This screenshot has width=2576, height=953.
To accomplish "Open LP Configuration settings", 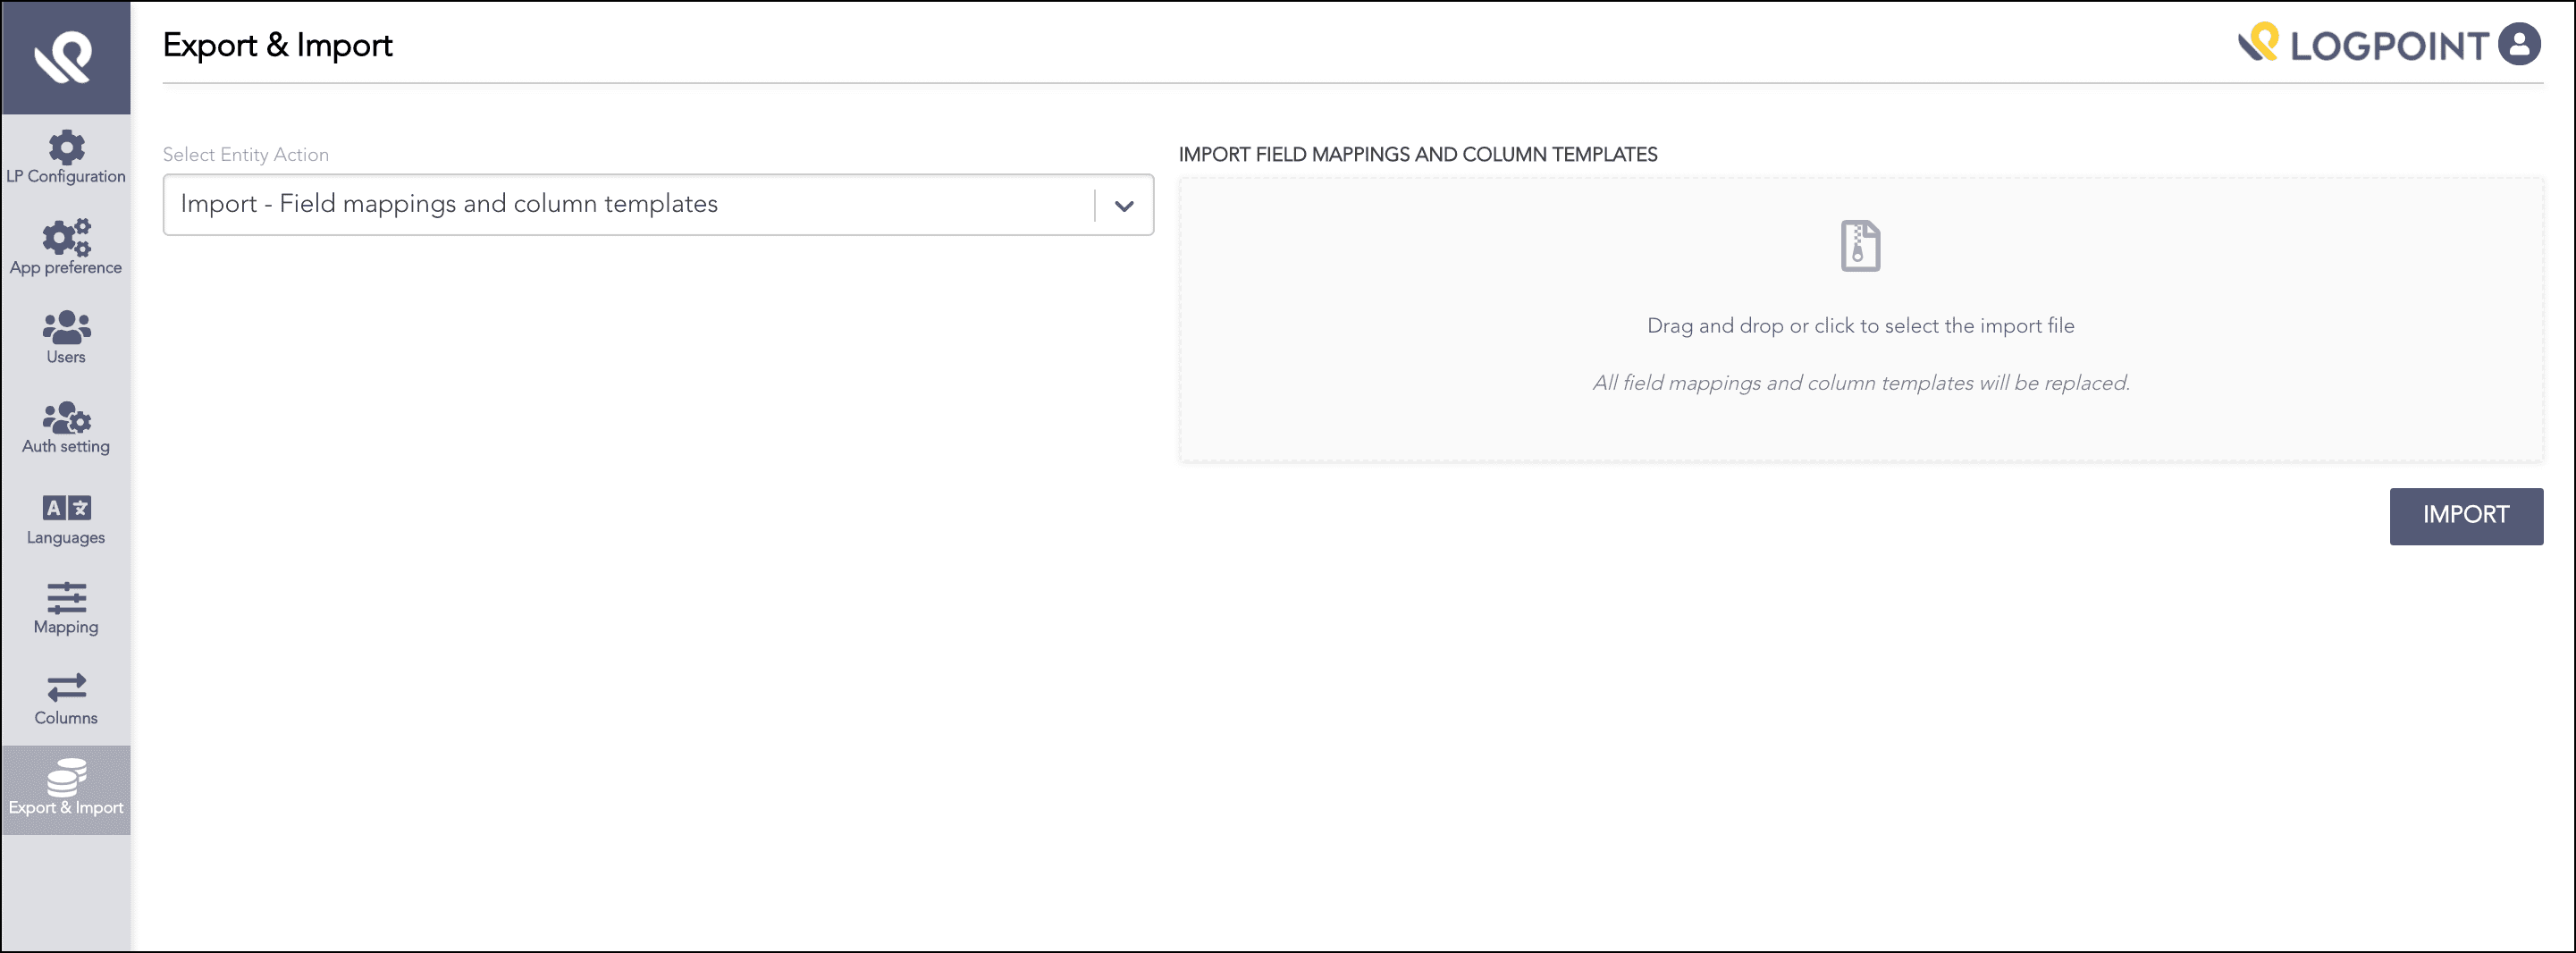I will (x=66, y=158).
